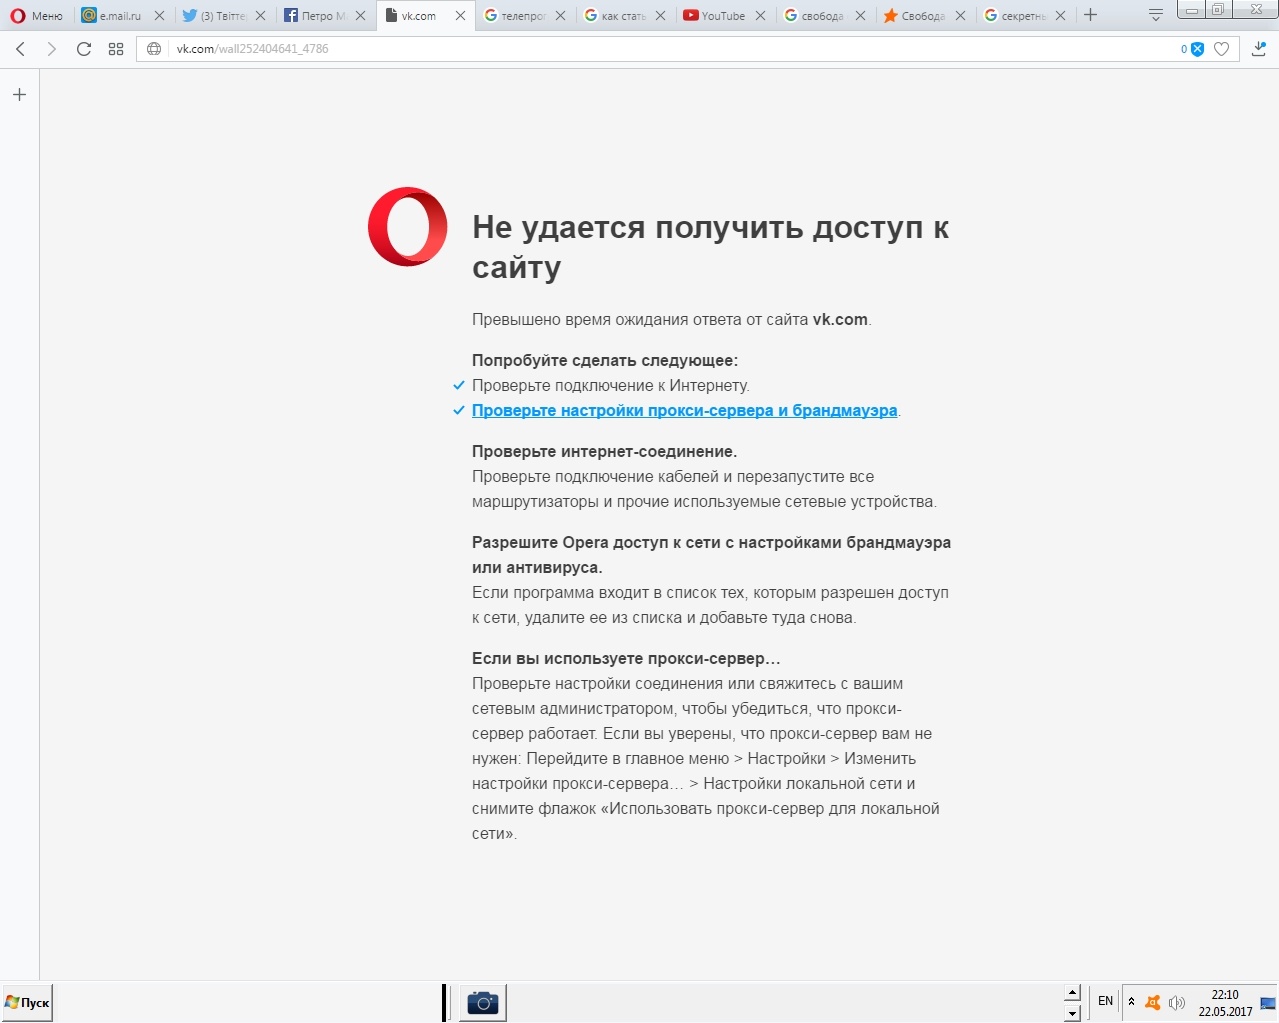Switch the EN input language

[x=1105, y=1001]
